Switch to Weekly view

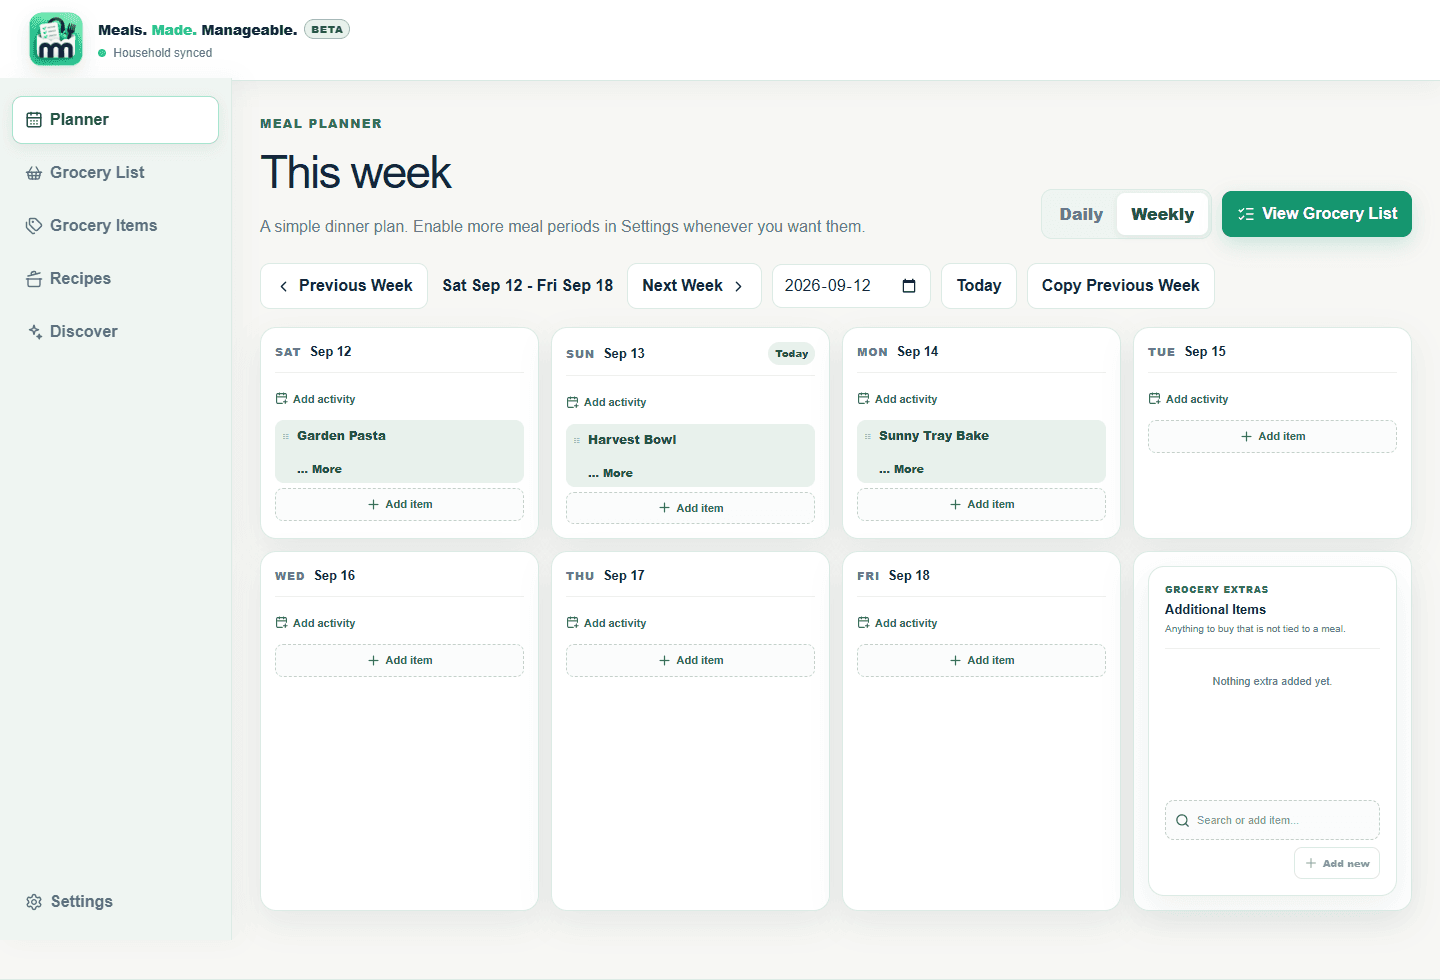click(1162, 214)
